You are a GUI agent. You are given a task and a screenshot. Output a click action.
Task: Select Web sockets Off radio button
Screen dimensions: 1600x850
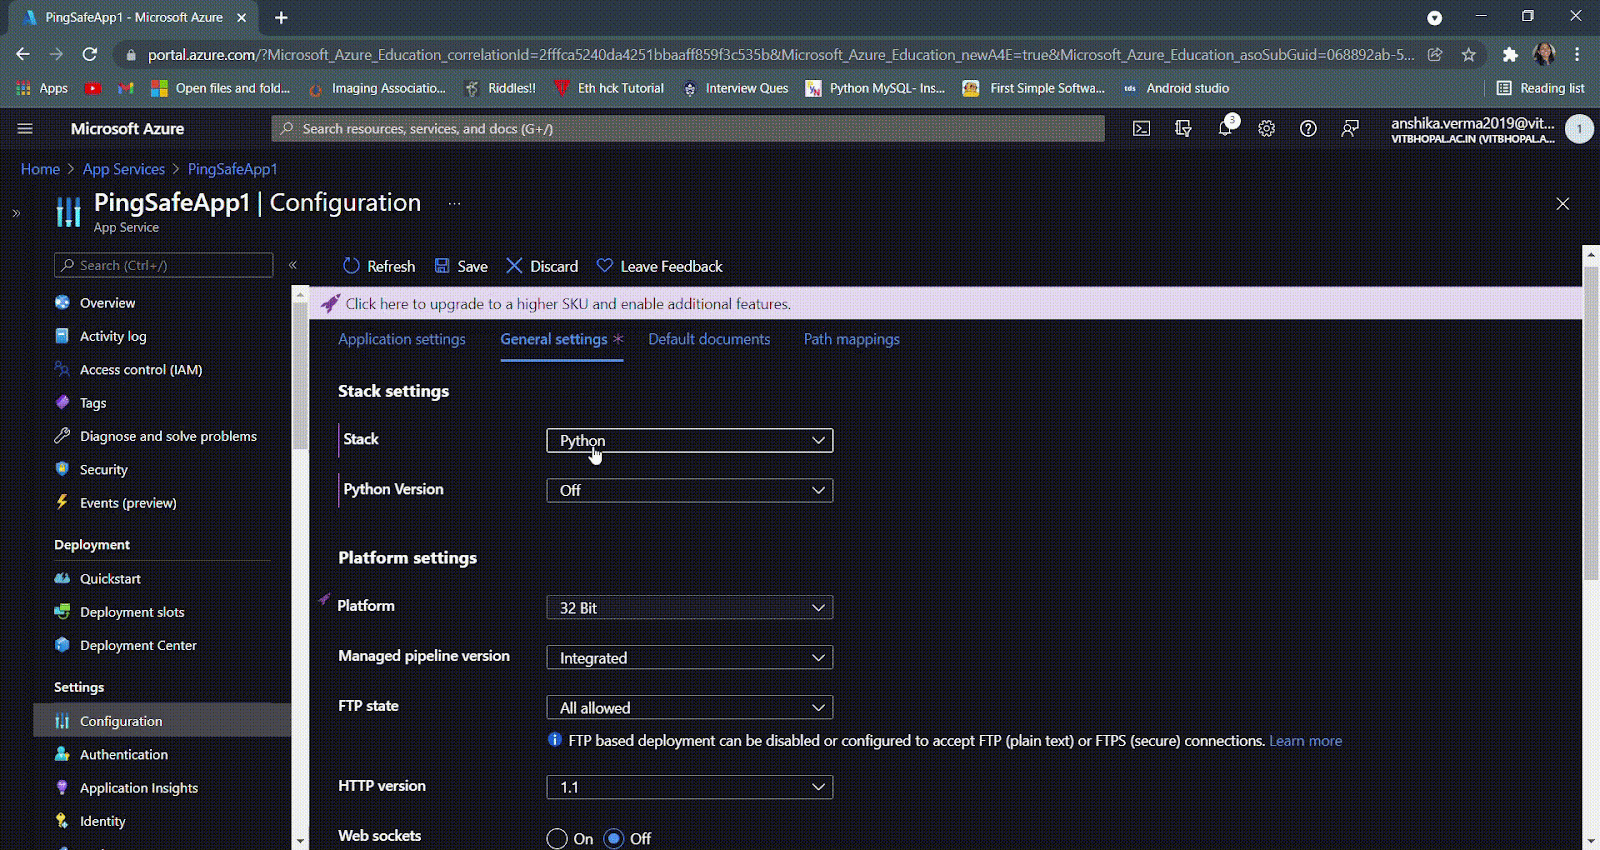(614, 838)
